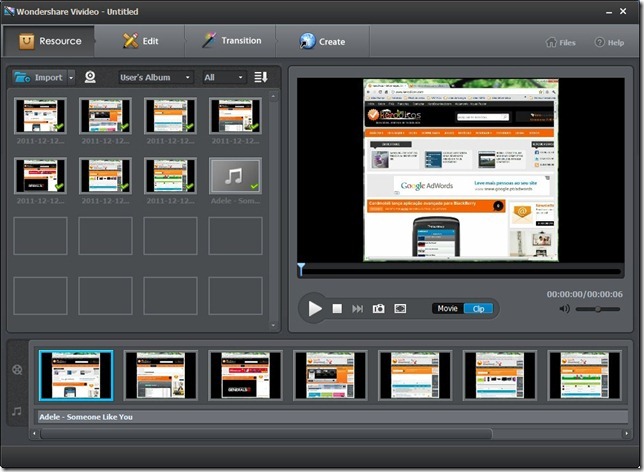644x472 pixels.
Task: Switch preview mode to Movie
Action: point(447,309)
